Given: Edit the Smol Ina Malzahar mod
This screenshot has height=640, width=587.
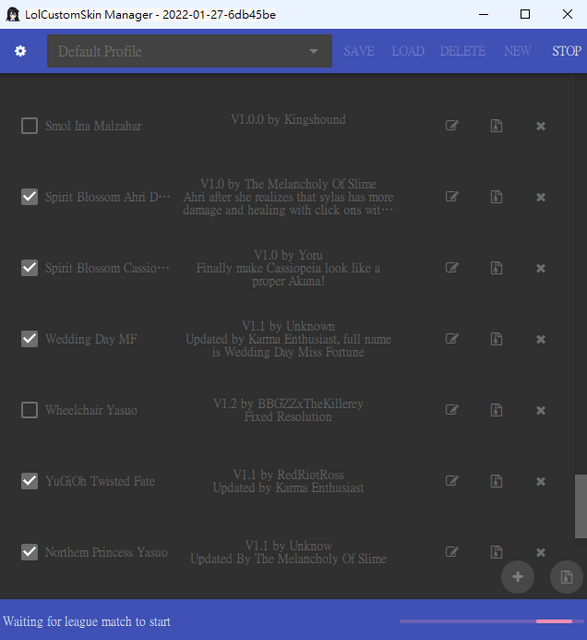Looking at the screenshot, I should click(452, 125).
